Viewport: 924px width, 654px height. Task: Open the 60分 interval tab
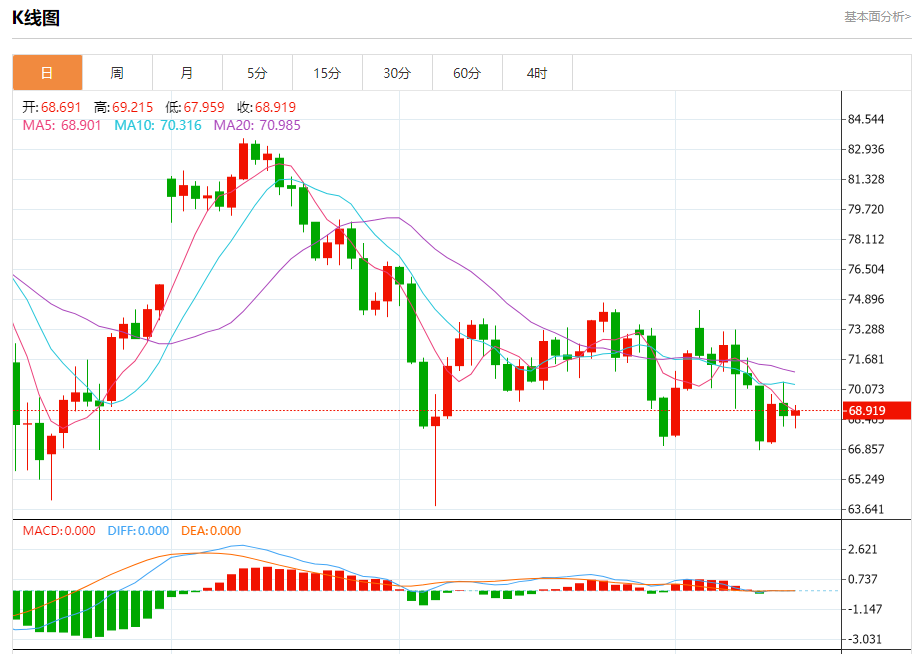467,73
